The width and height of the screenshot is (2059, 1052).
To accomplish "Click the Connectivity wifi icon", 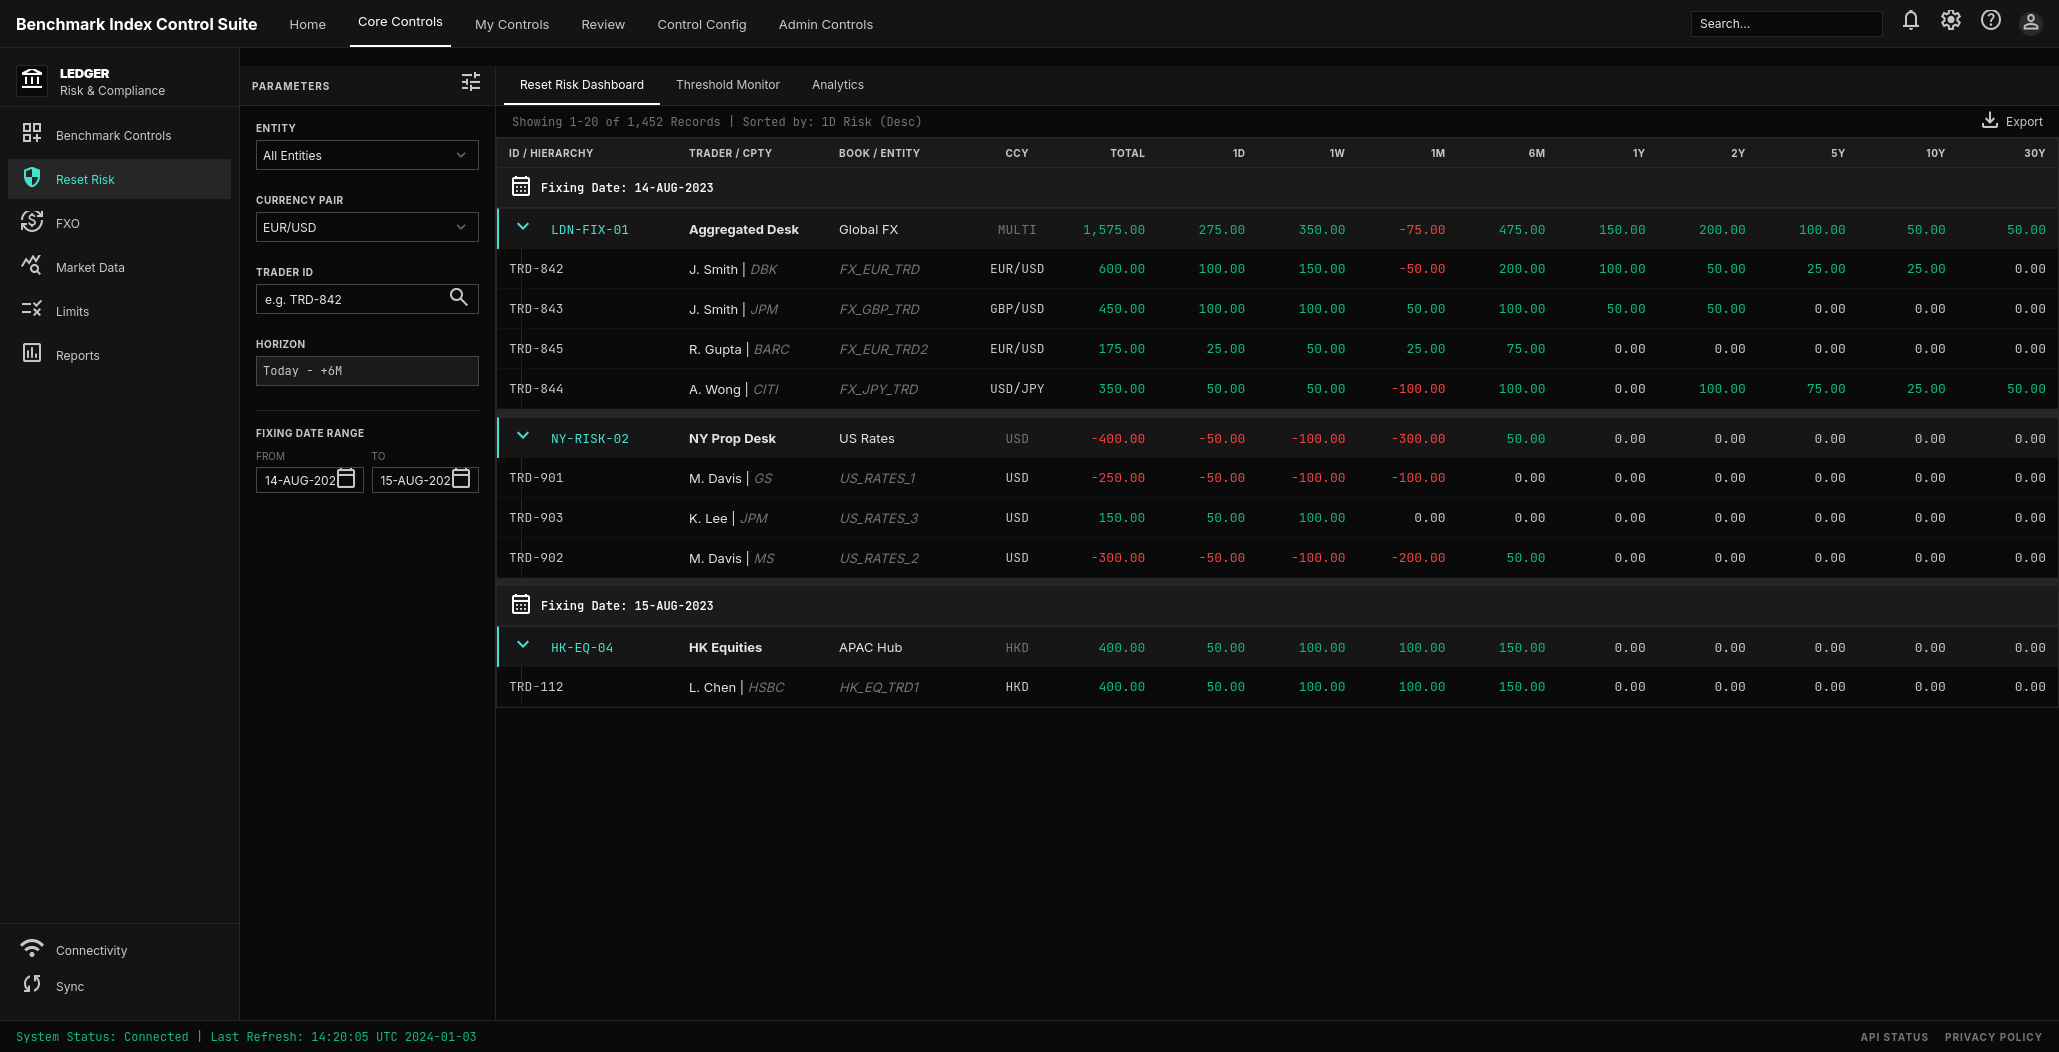I will point(32,948).
